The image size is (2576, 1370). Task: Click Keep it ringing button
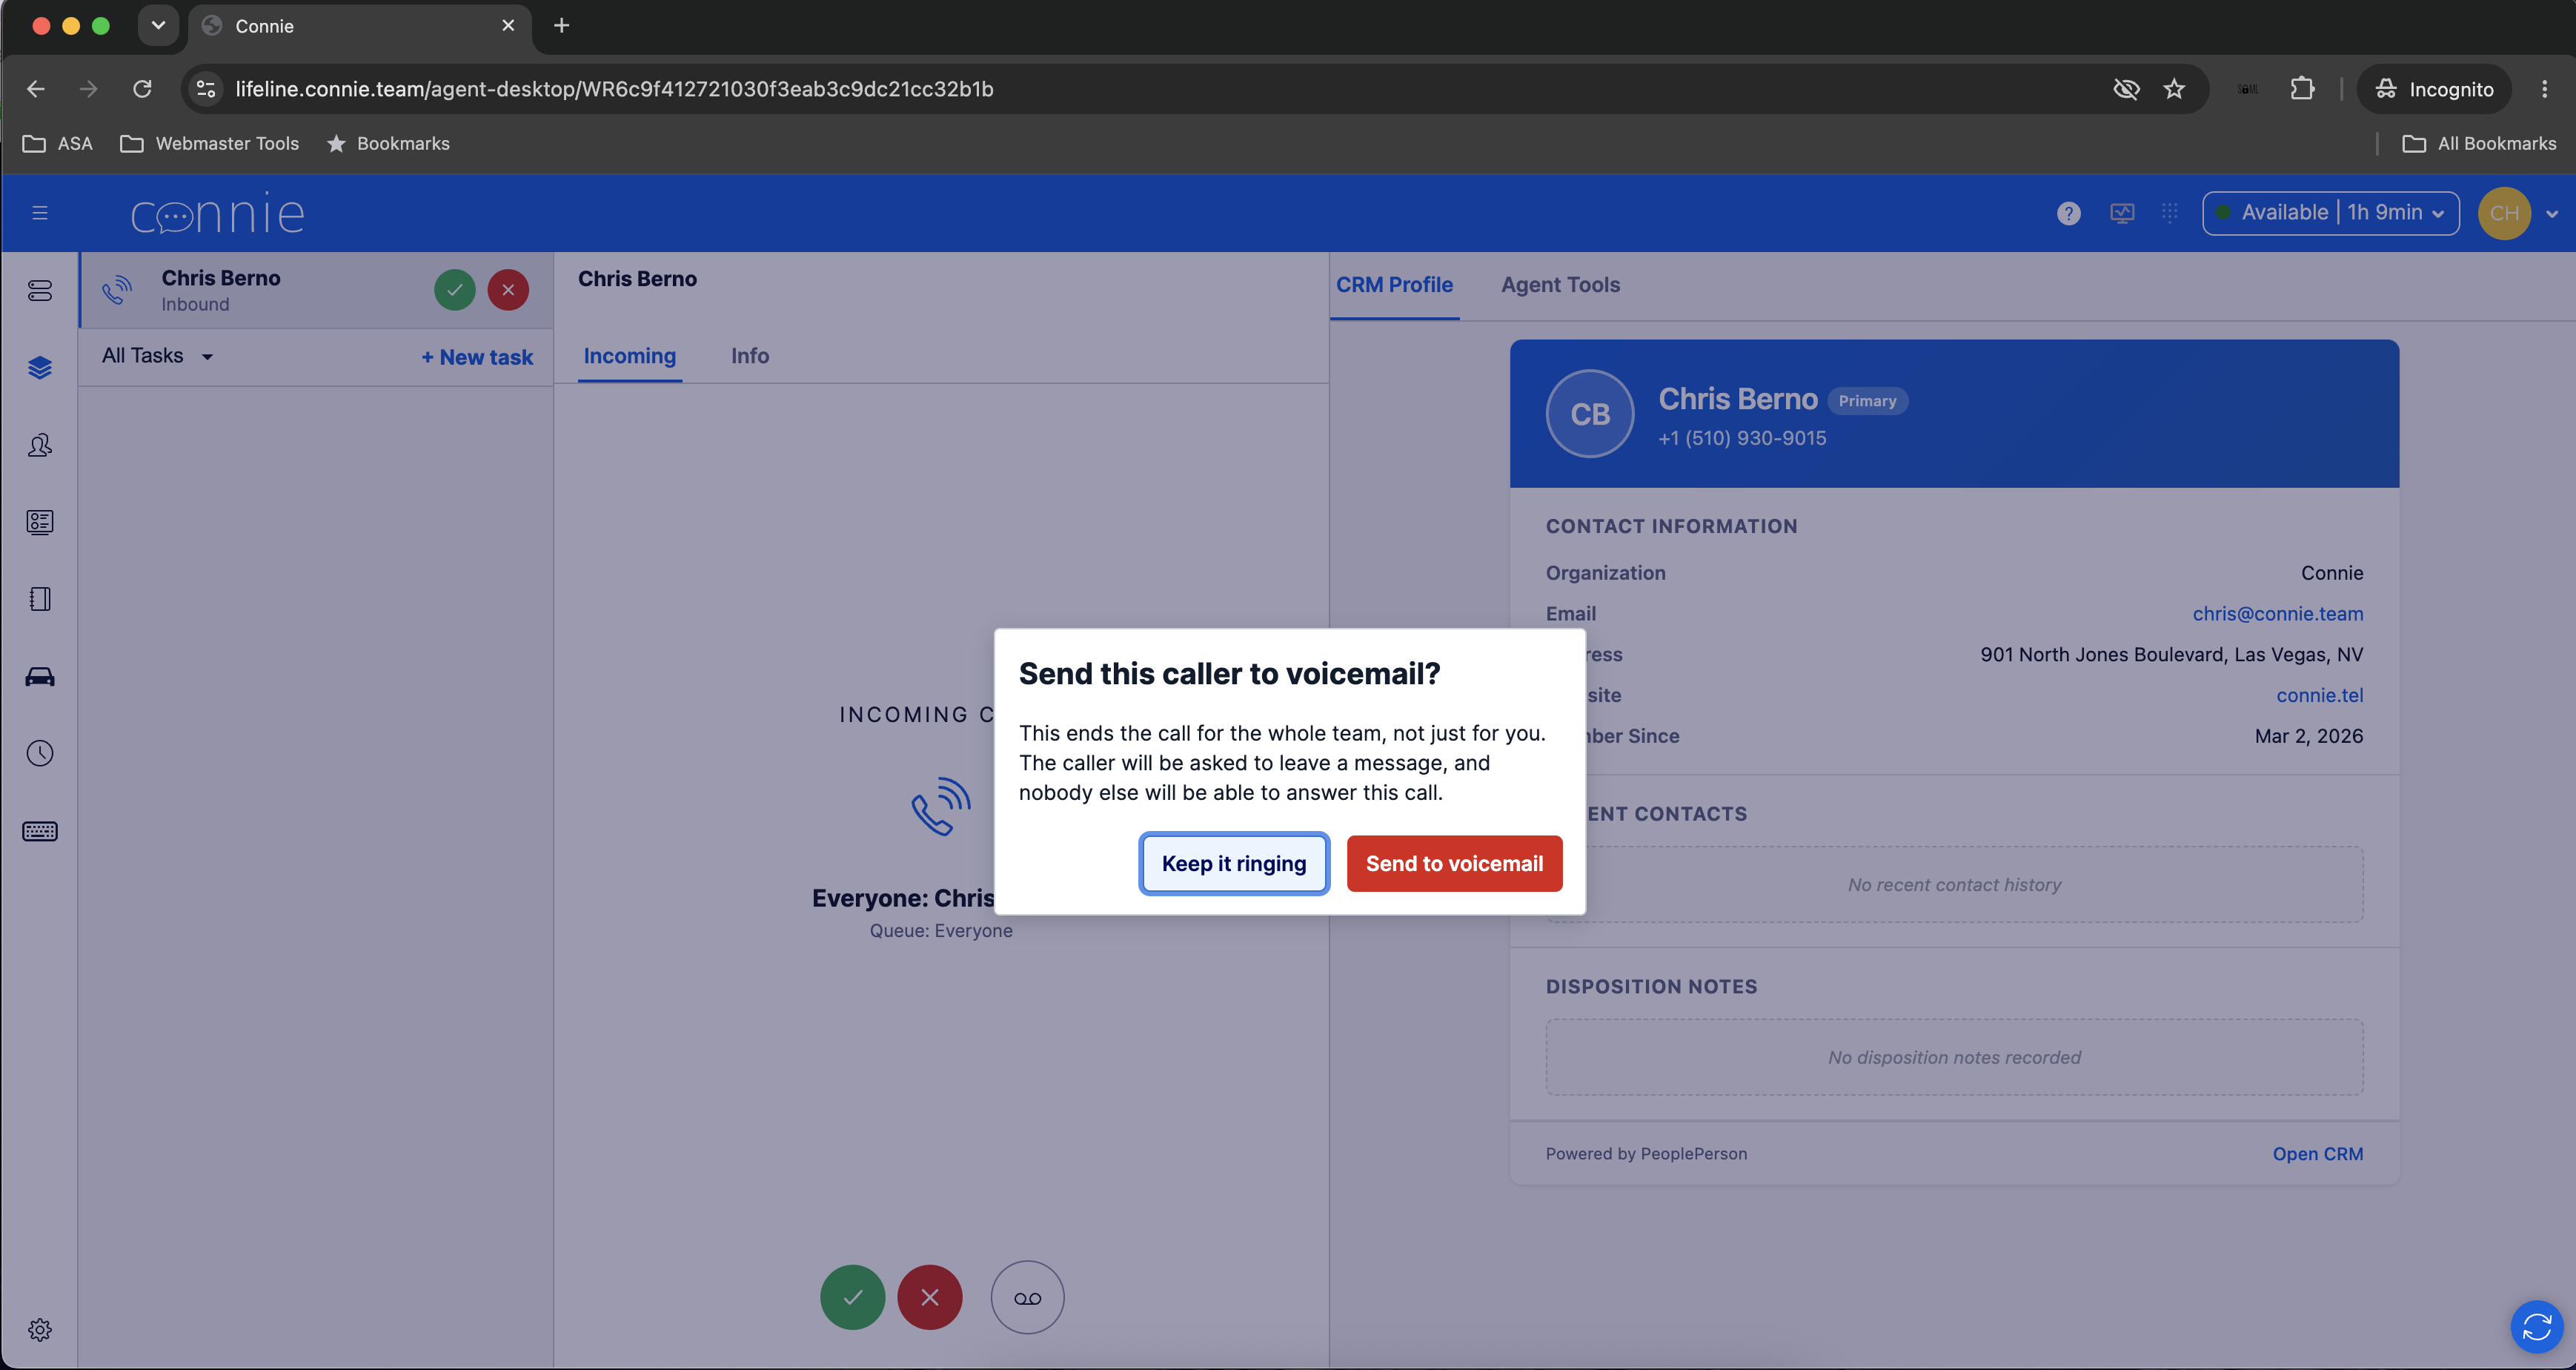tap(1234, 863)
